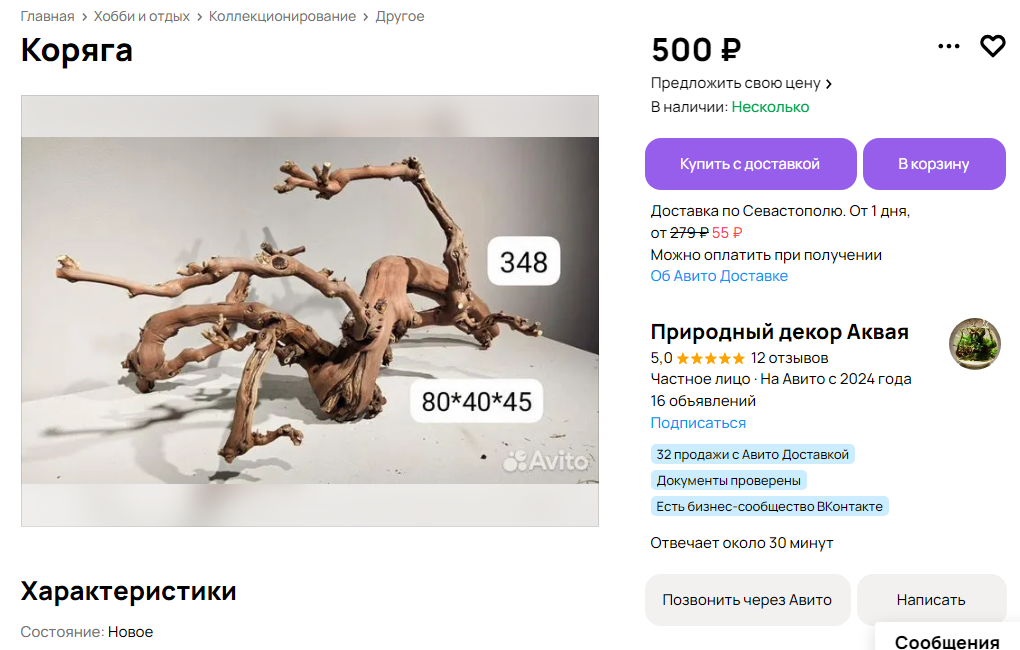Open Коллекционирование breadcrumb category
Viewport: 1020px width, 650px height.
(282, 16)
